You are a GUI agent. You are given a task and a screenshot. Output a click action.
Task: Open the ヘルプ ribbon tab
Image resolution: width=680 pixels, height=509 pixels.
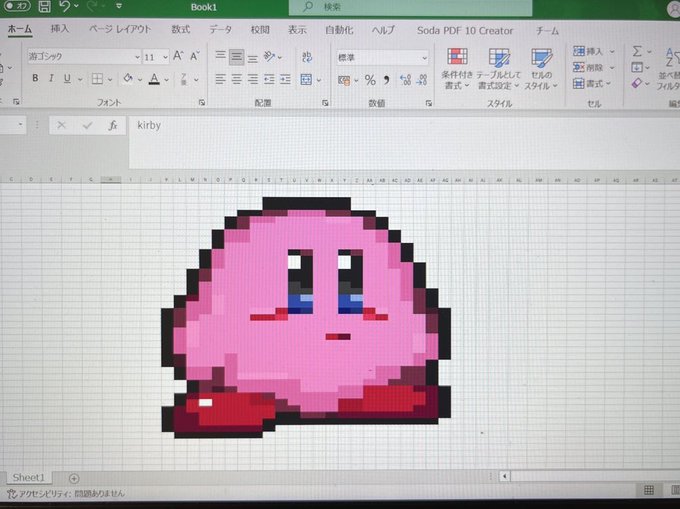click(x=383, y=30)
